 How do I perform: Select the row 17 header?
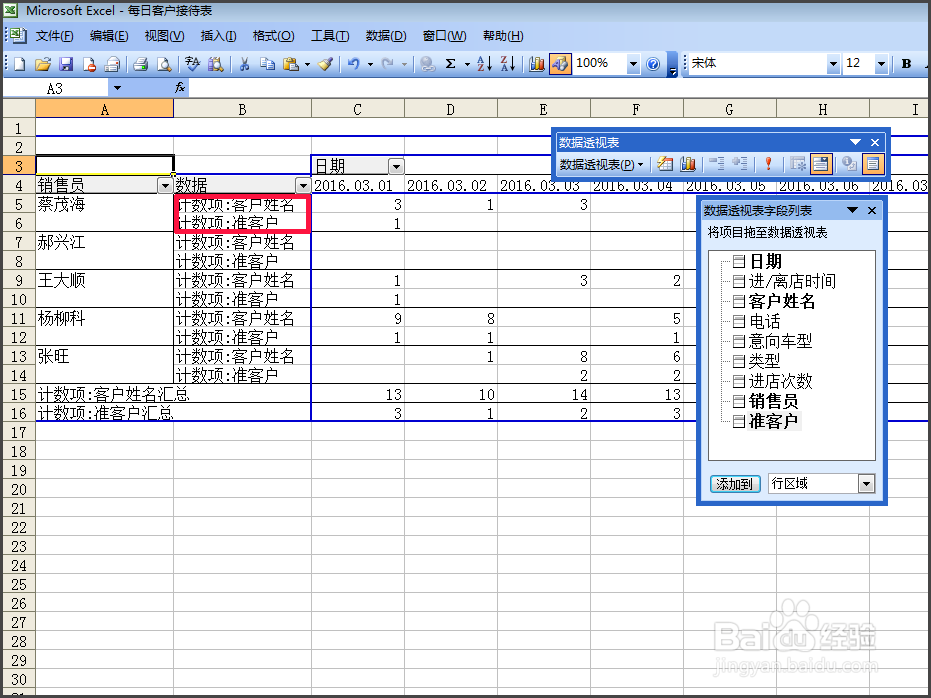coord(18,433)
